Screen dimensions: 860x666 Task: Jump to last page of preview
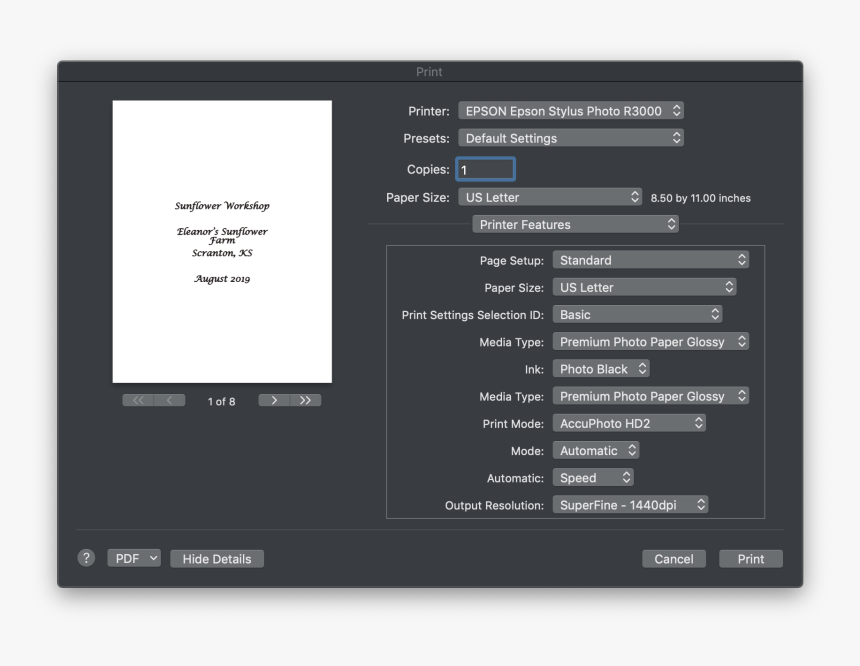(305, 401)
